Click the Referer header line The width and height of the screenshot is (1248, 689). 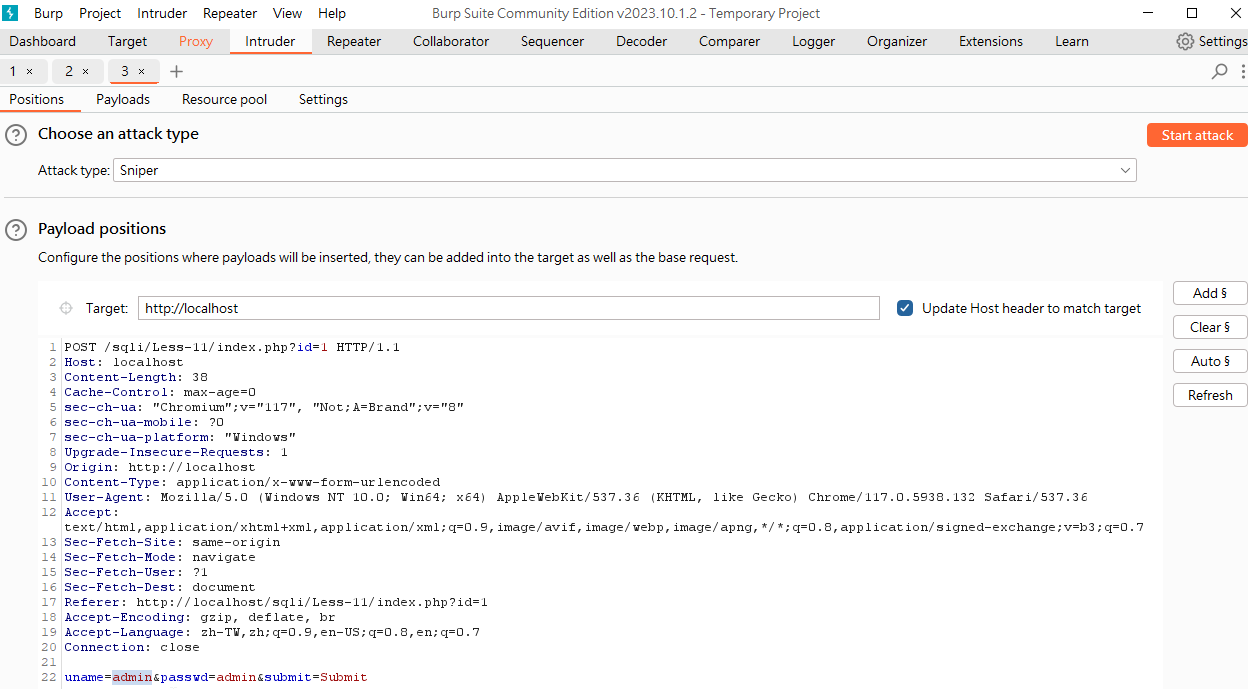coord(276,602)
